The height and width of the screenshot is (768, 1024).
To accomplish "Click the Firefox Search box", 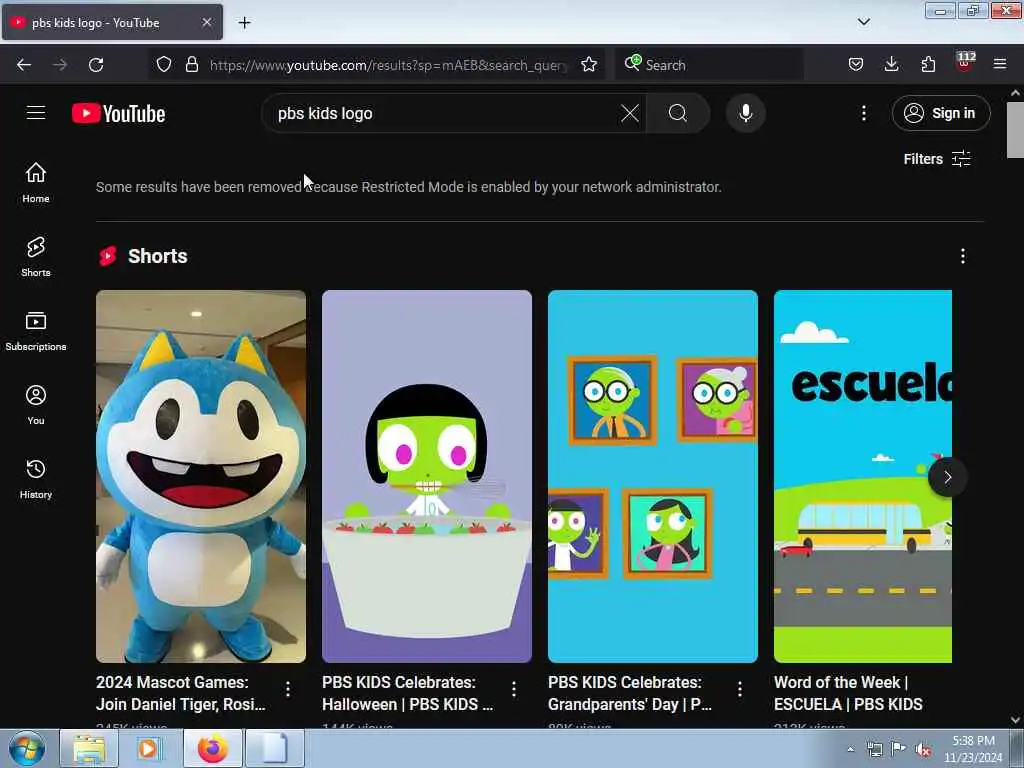I will [710, 65].
